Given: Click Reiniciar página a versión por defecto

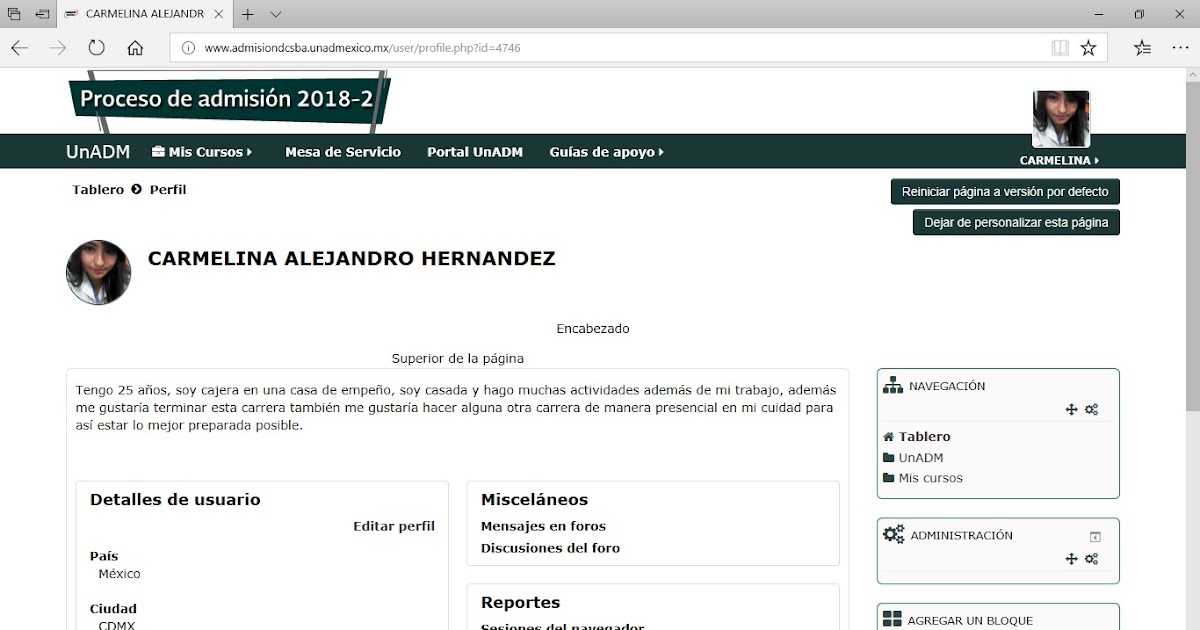Looking at the screenshot, I should [x=1004, y=191].
